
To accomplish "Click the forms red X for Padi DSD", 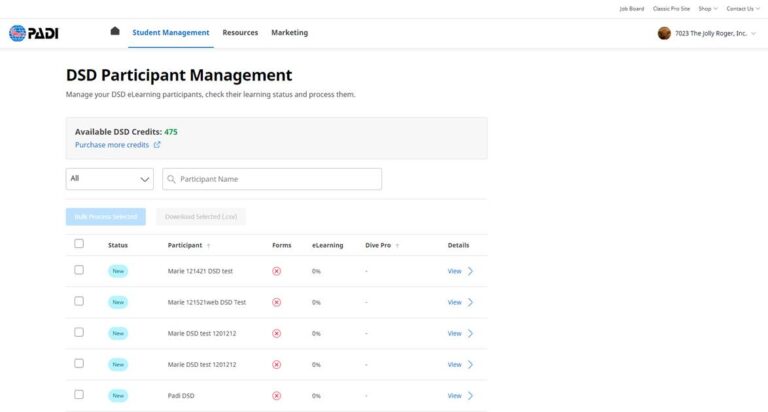I will point(277,396).
